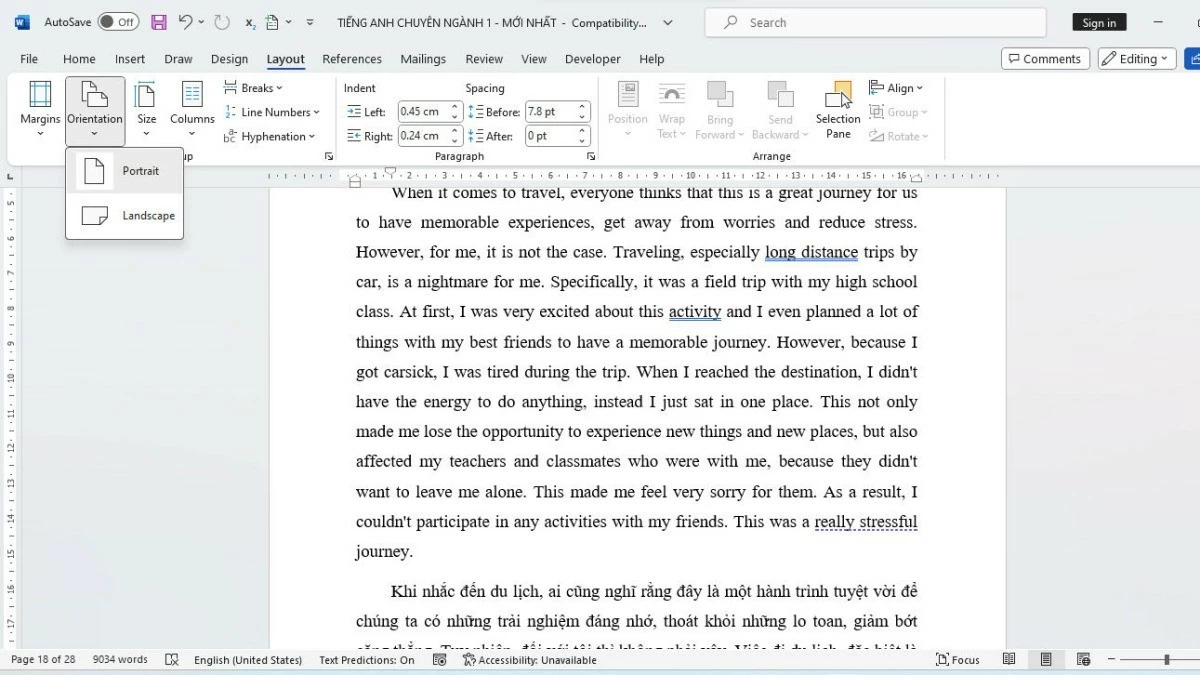Expand the Breaks dropdown
This screenshot has width=1200, height=675.
pyautogui.click(x=254, y=87)
